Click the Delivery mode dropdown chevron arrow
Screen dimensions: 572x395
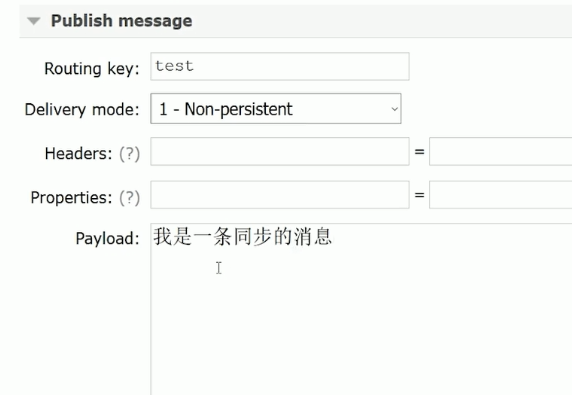click(x=394, y=109)
